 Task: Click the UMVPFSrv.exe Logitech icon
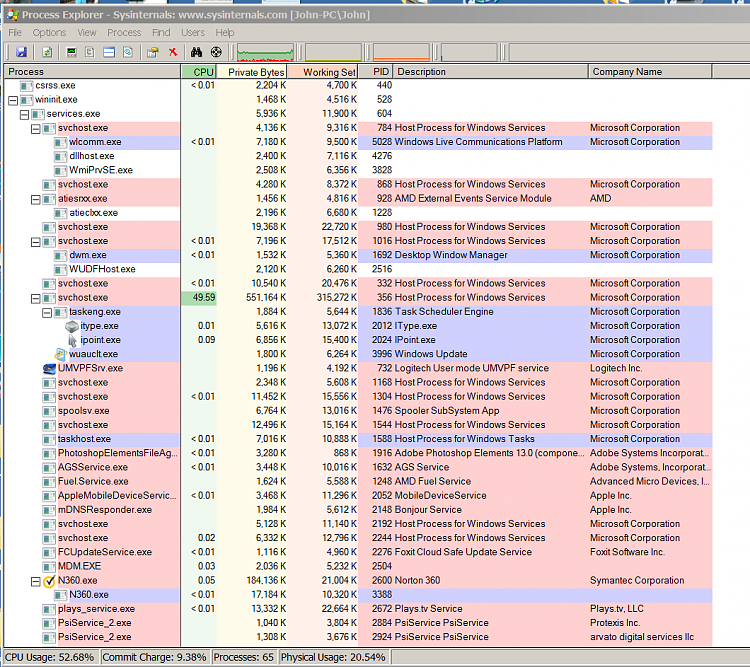49,368
